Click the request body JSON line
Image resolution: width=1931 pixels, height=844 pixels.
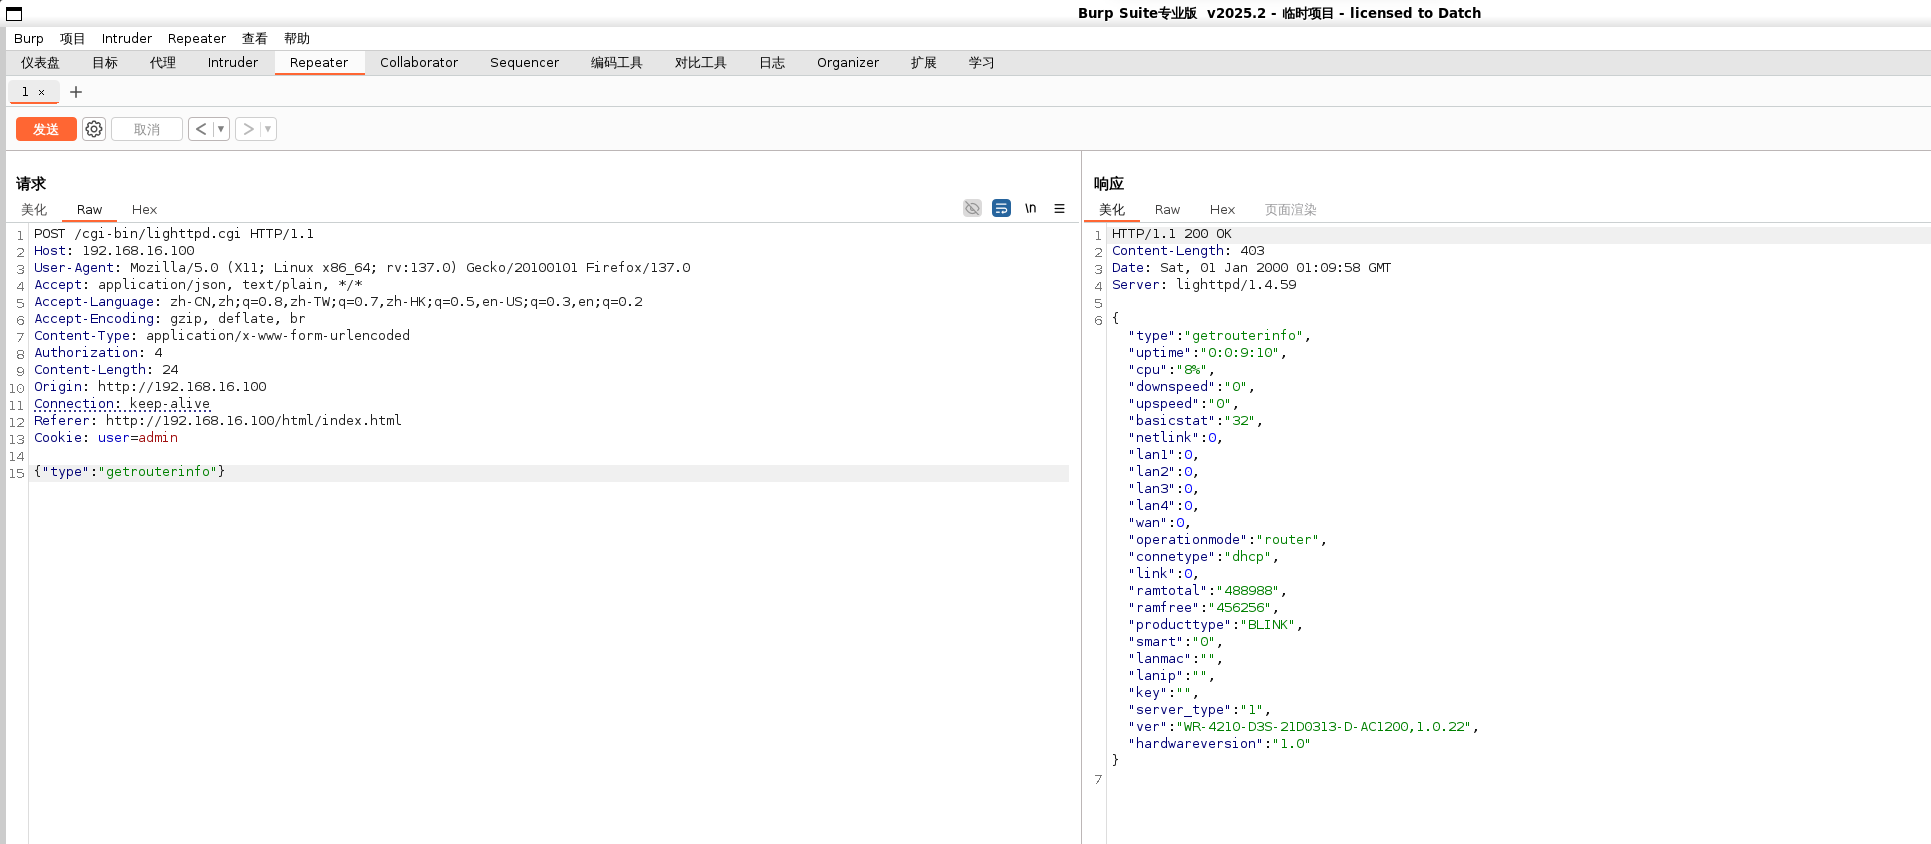[x=130, y=472]
